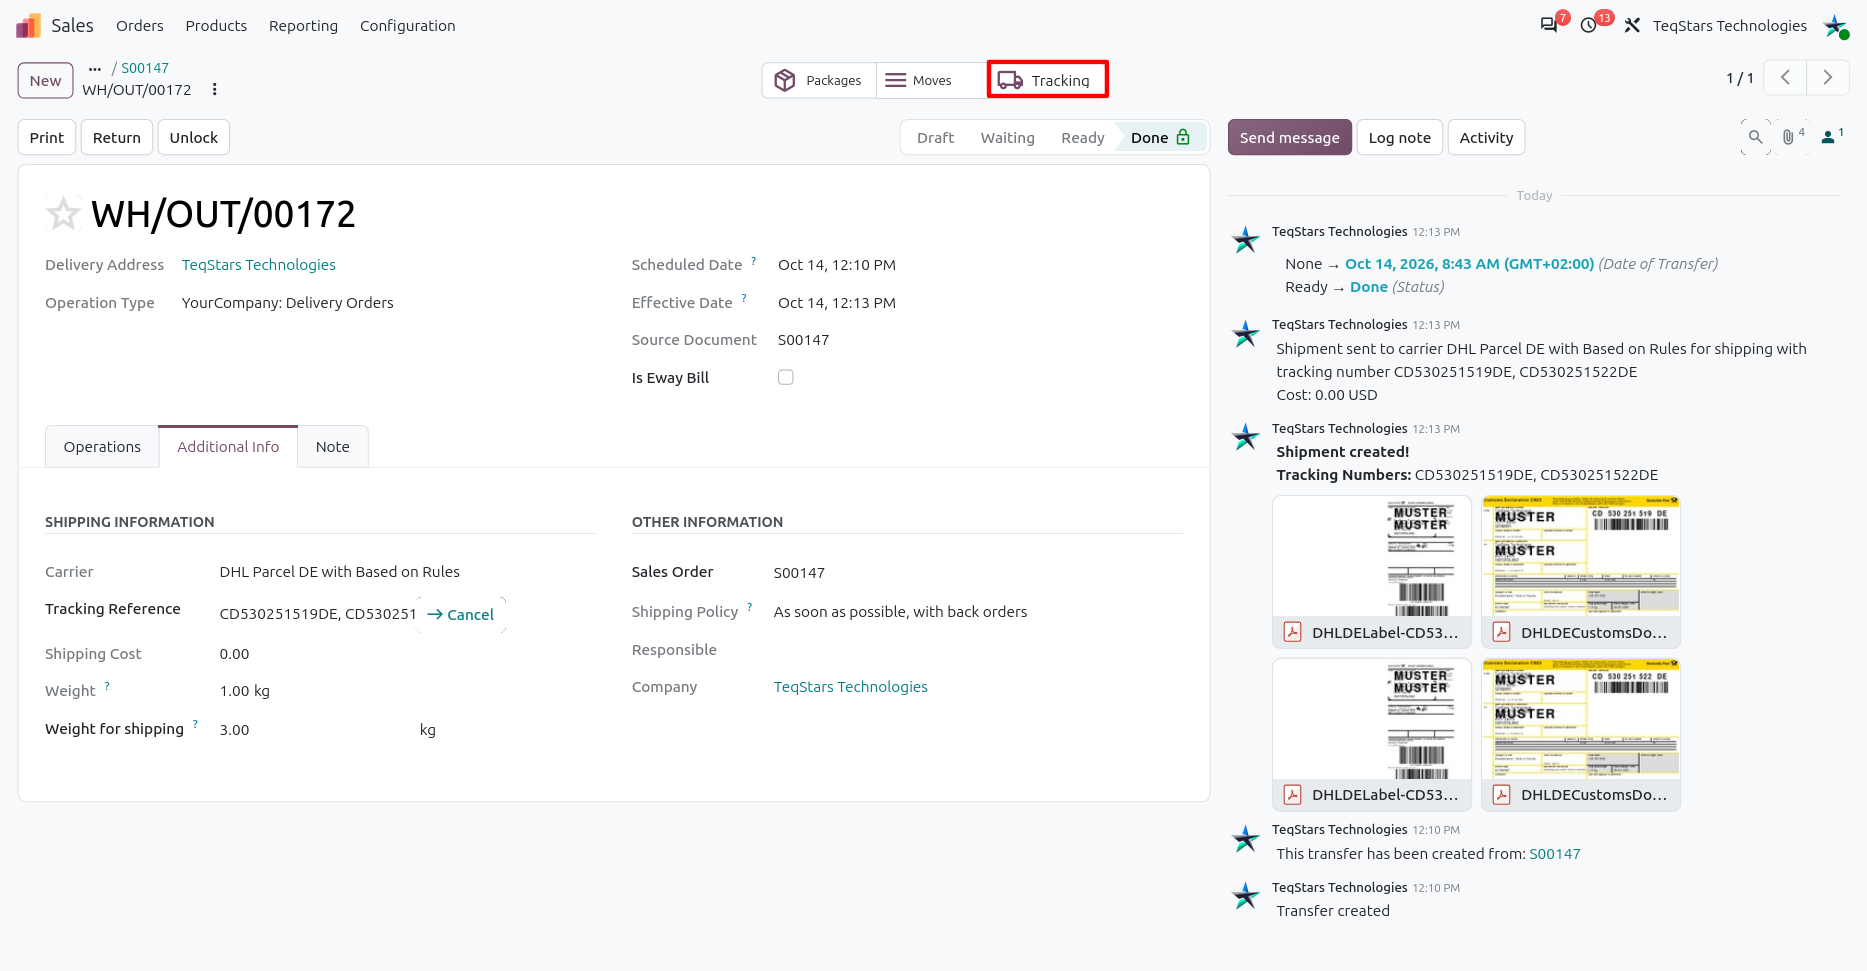Viewport: 1867px width, 971px height.
Task: Cancel the shipment tracking reference
Action: coord(461,614)
